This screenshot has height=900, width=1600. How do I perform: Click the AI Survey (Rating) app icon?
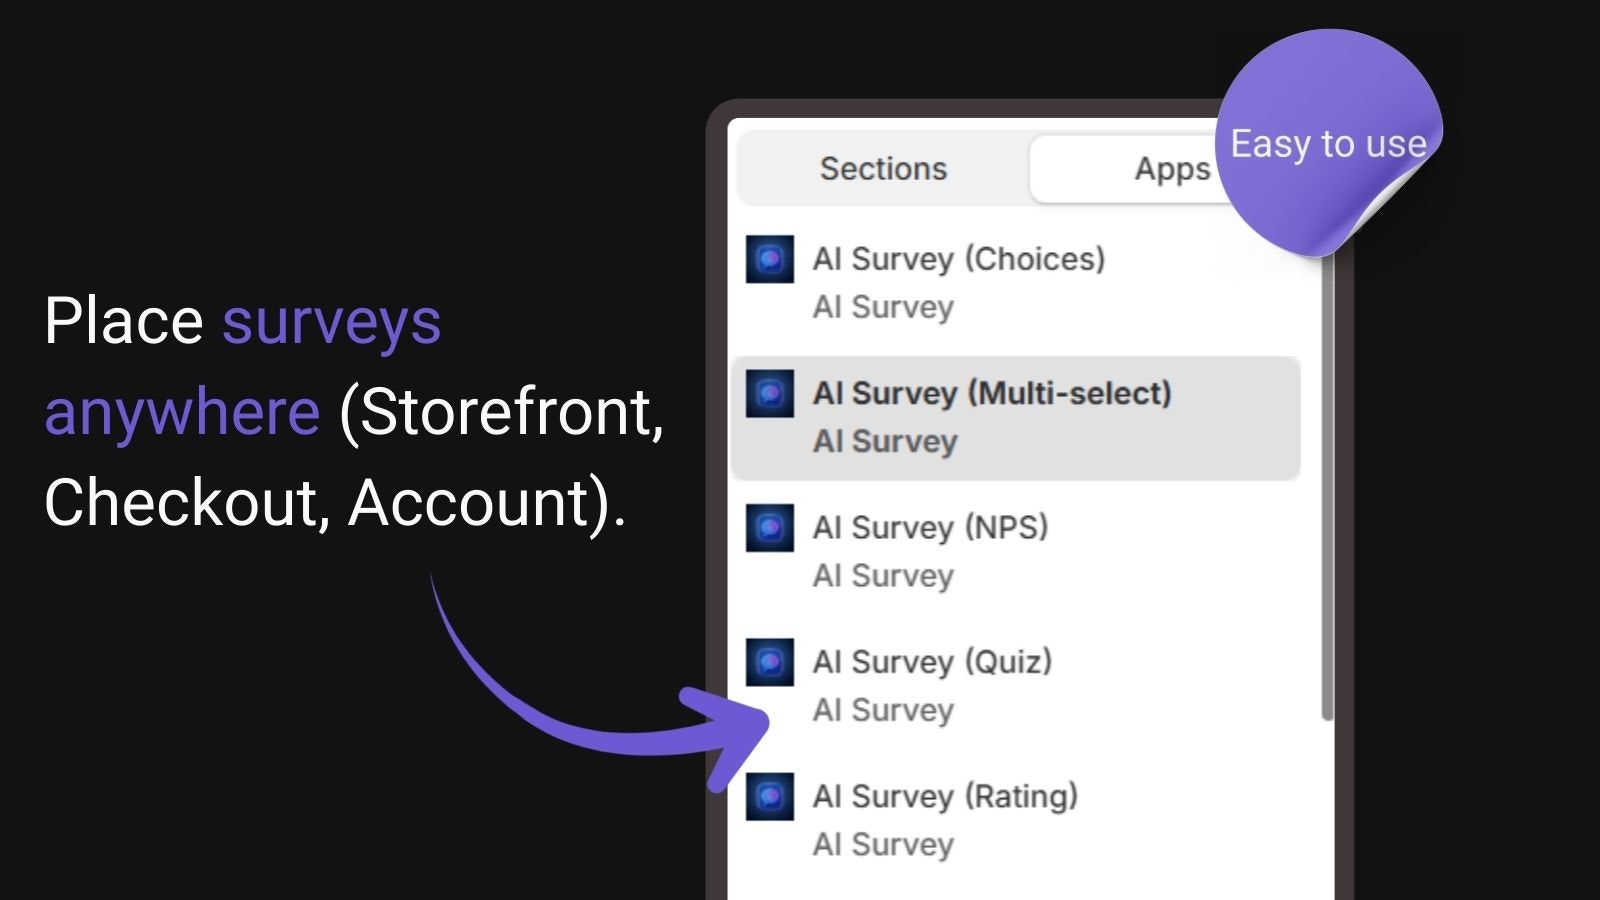tap(770, 797)
